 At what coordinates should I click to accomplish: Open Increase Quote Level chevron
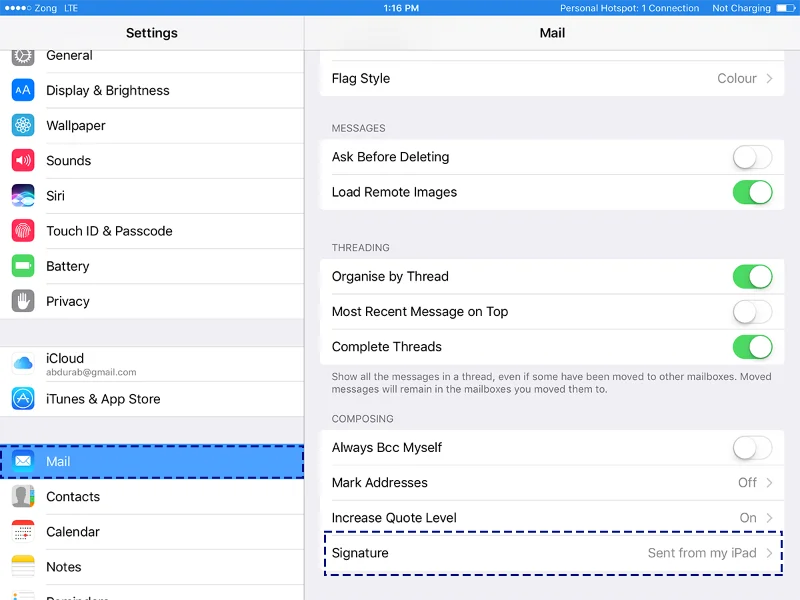point(769,518)
